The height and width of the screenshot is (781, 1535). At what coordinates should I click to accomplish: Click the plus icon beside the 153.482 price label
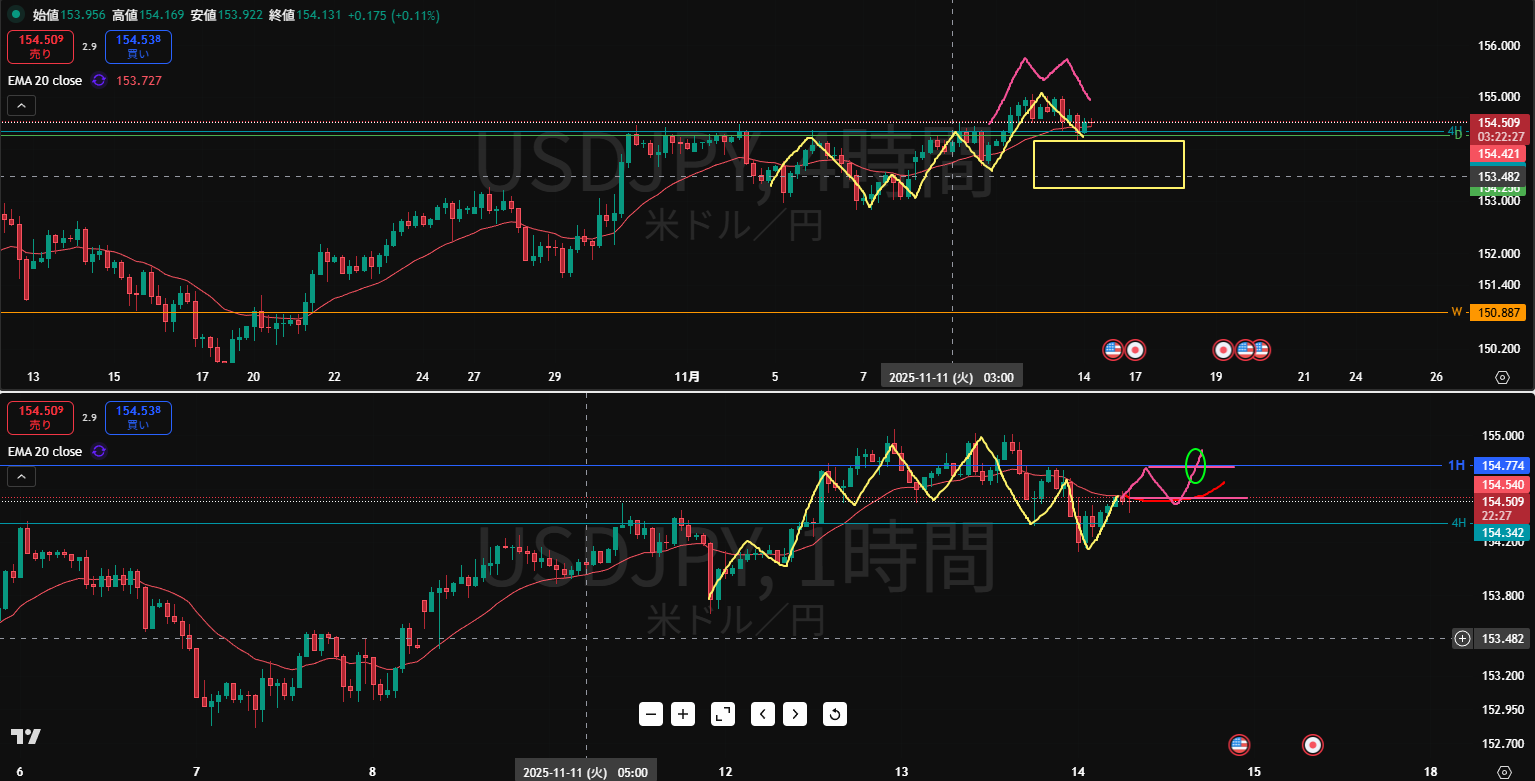coord(1462,638)
